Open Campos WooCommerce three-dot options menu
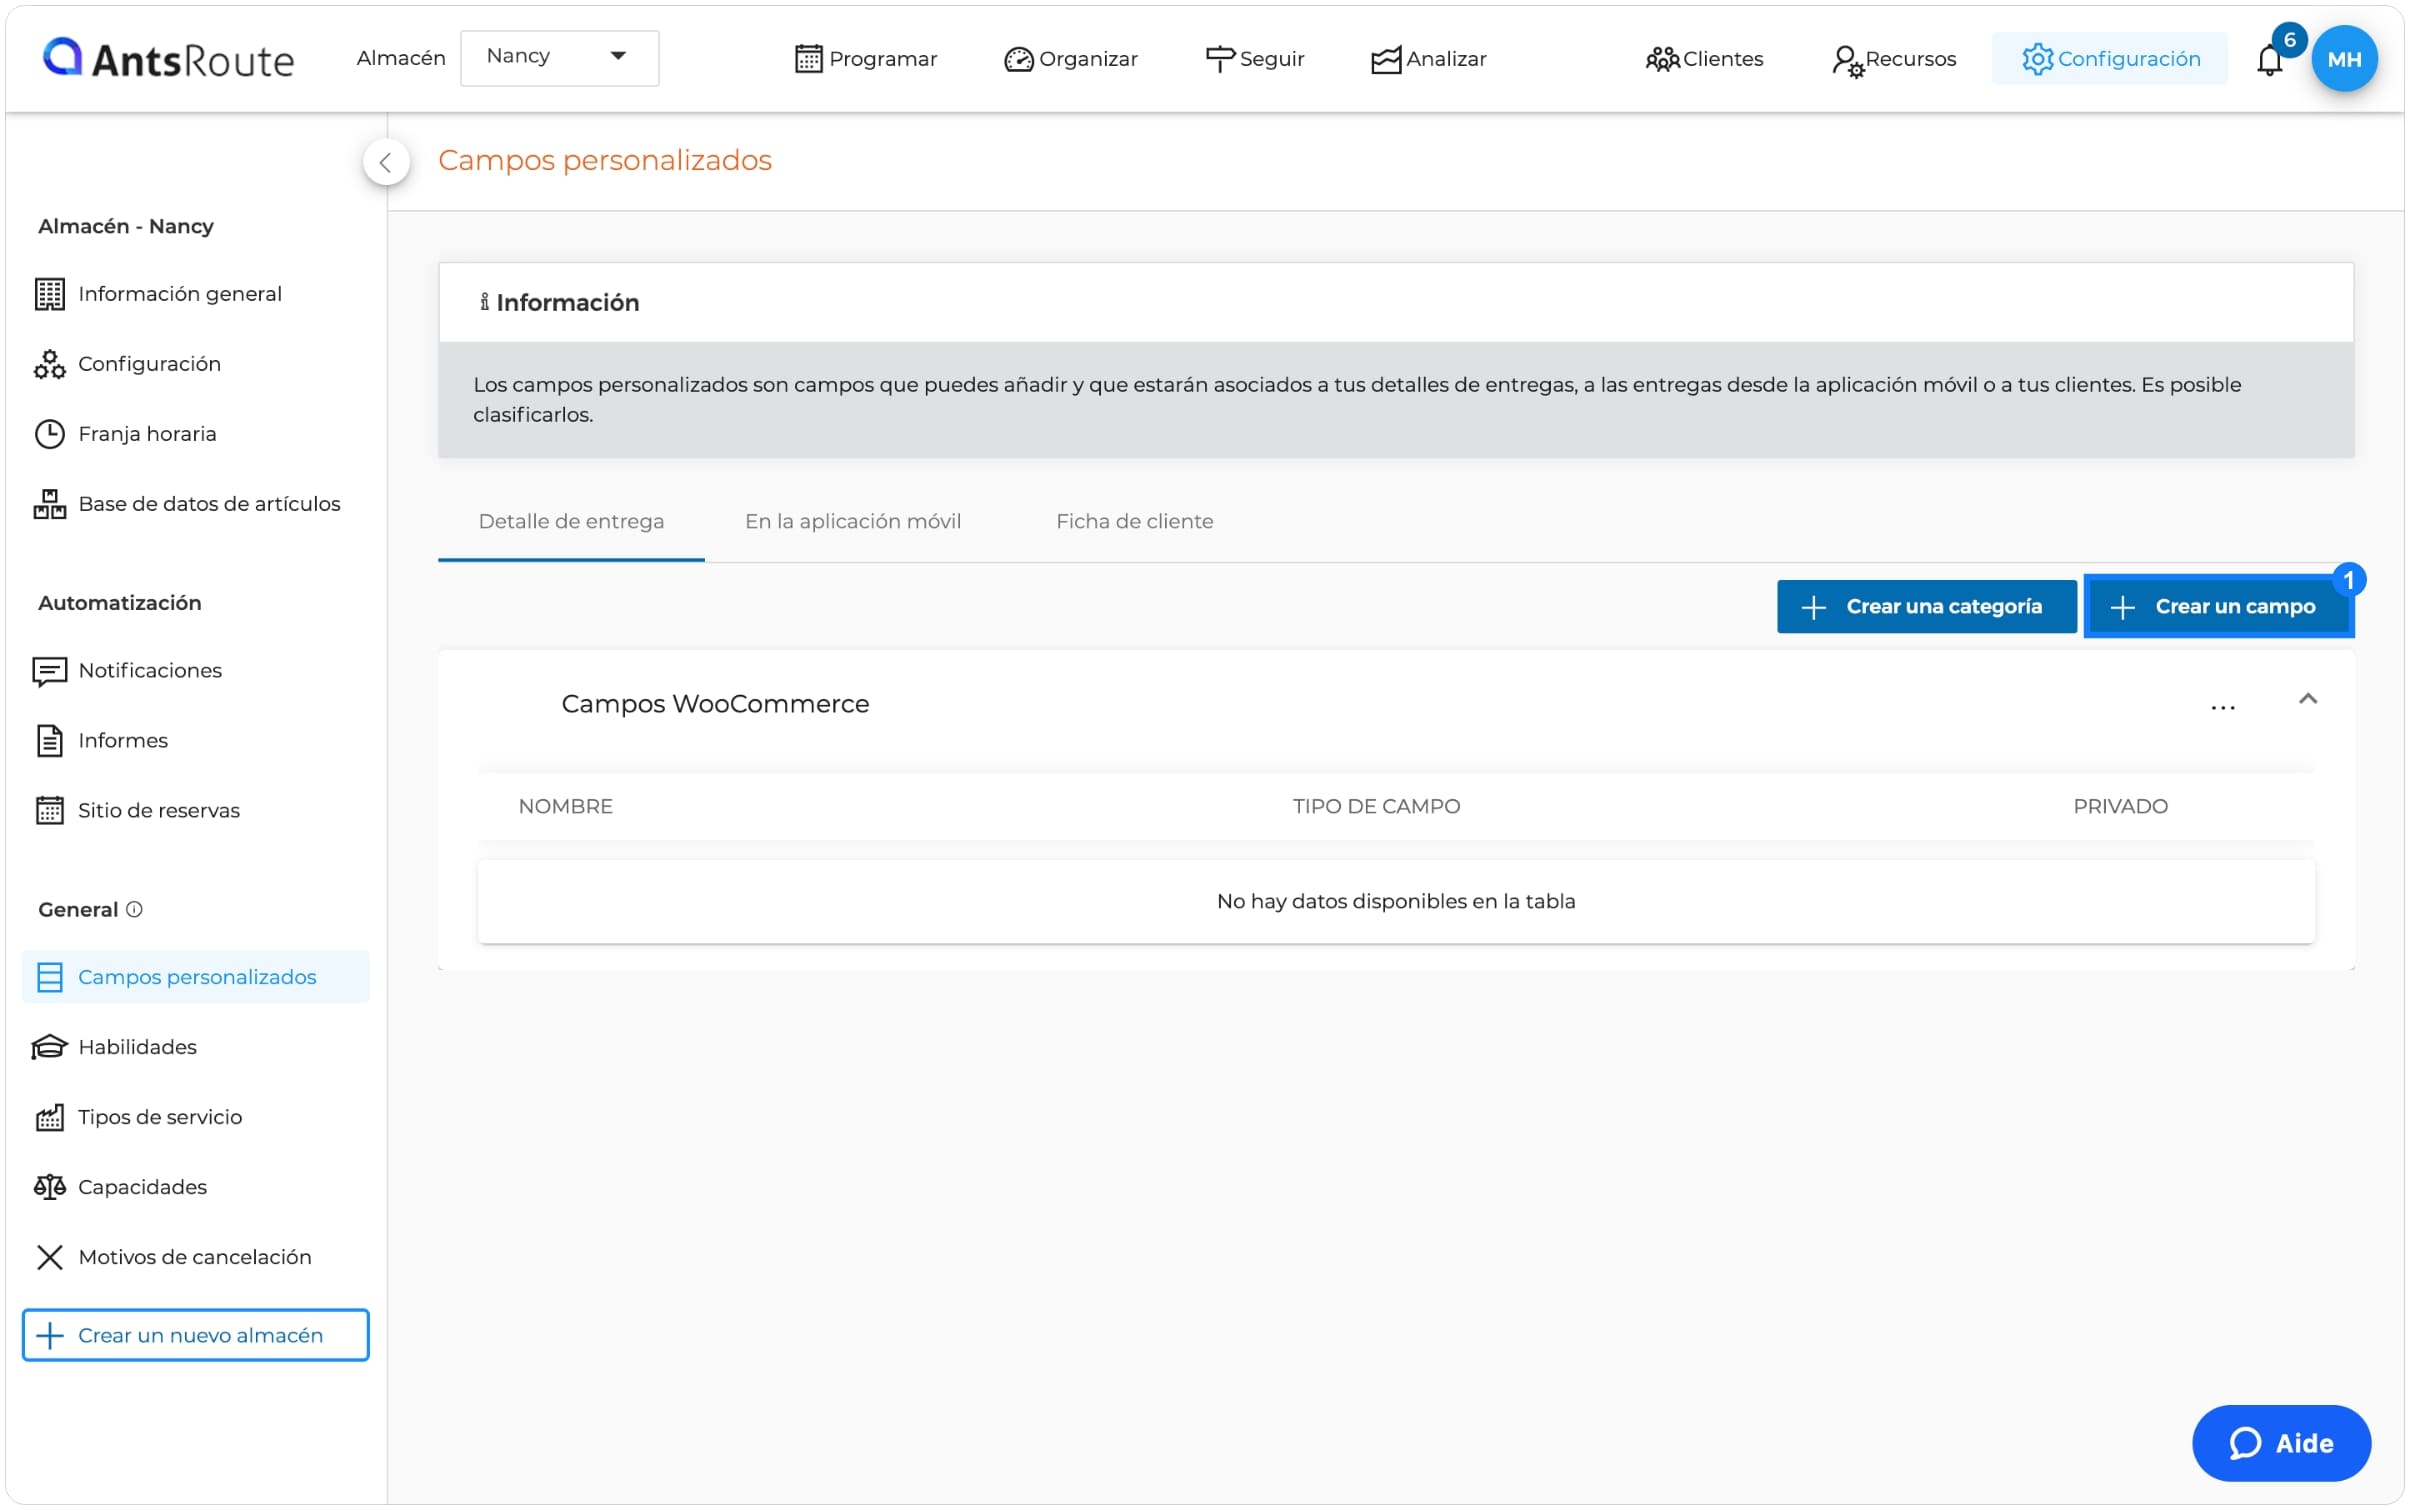Viewport: 2409px width, 1510px height. pos(2222,708)
